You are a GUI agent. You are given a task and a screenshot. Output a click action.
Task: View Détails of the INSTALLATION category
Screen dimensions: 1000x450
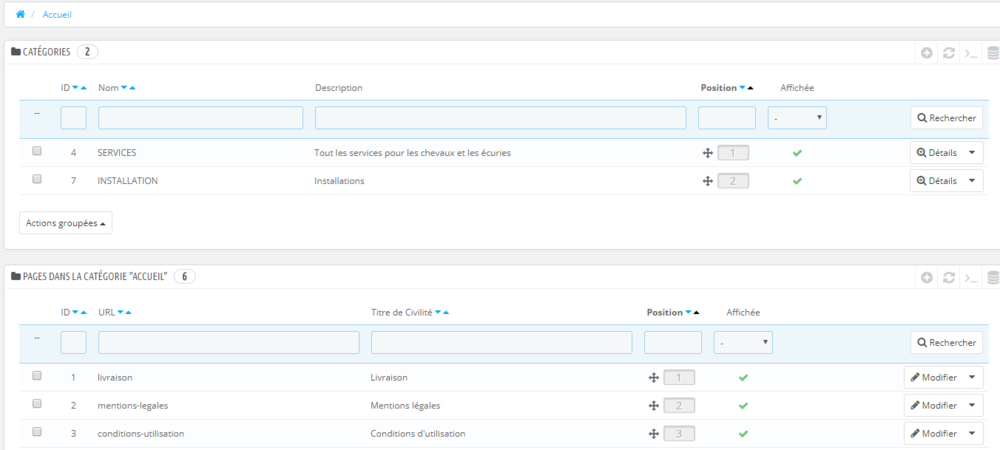tap(936, 181)
